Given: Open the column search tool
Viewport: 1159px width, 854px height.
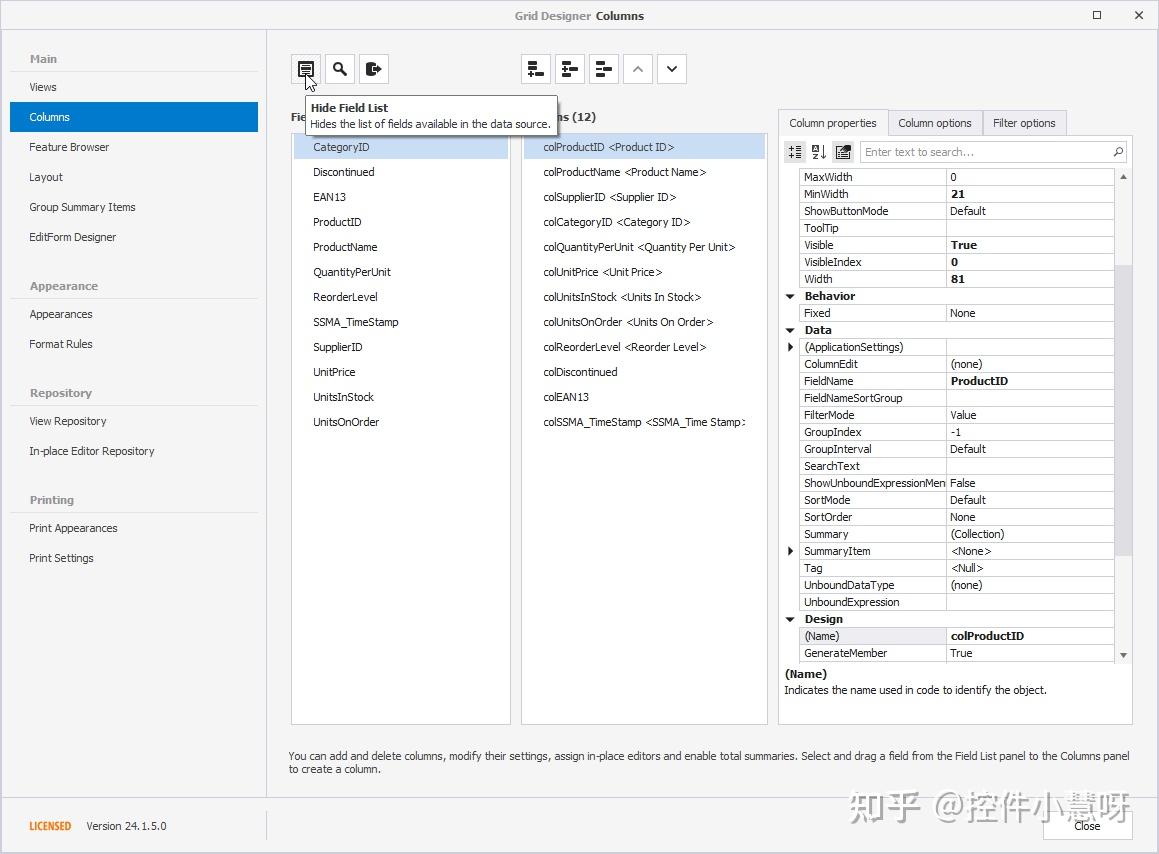Looking at the screenshot, I should [340, 69].
